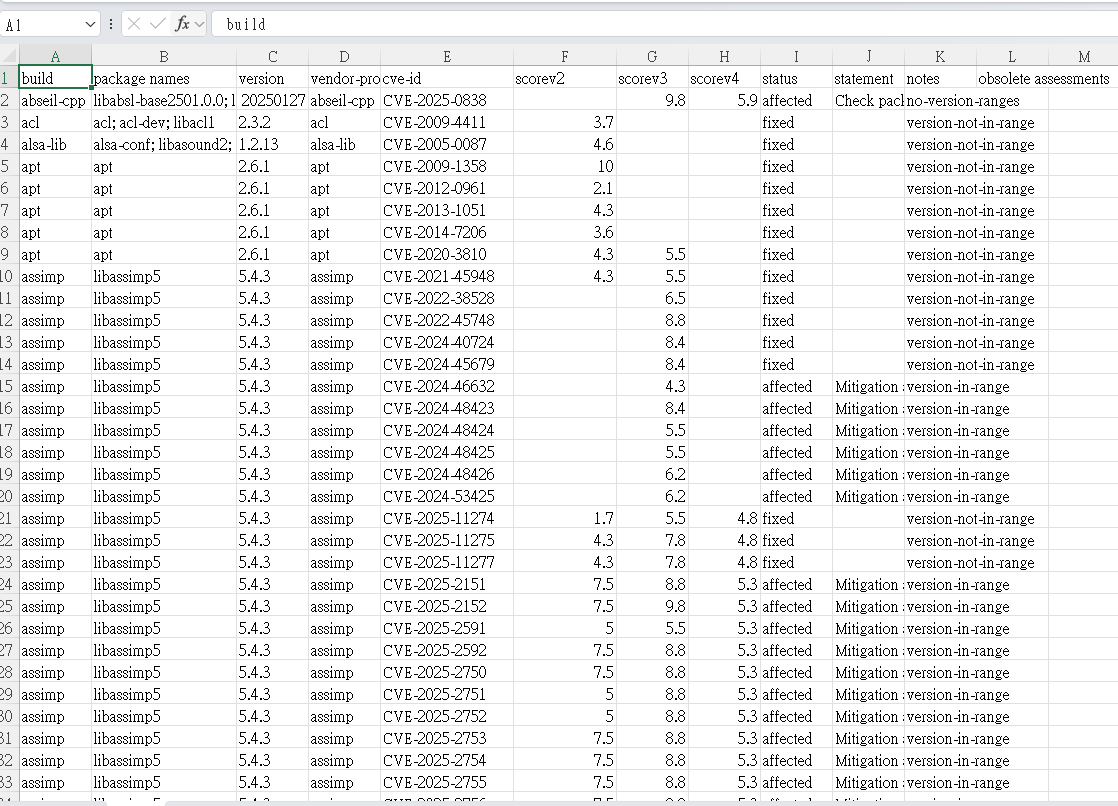Select row 15 header
Image resolution: width=1118 pixels, height=806 pixels.
pos(8,387)
